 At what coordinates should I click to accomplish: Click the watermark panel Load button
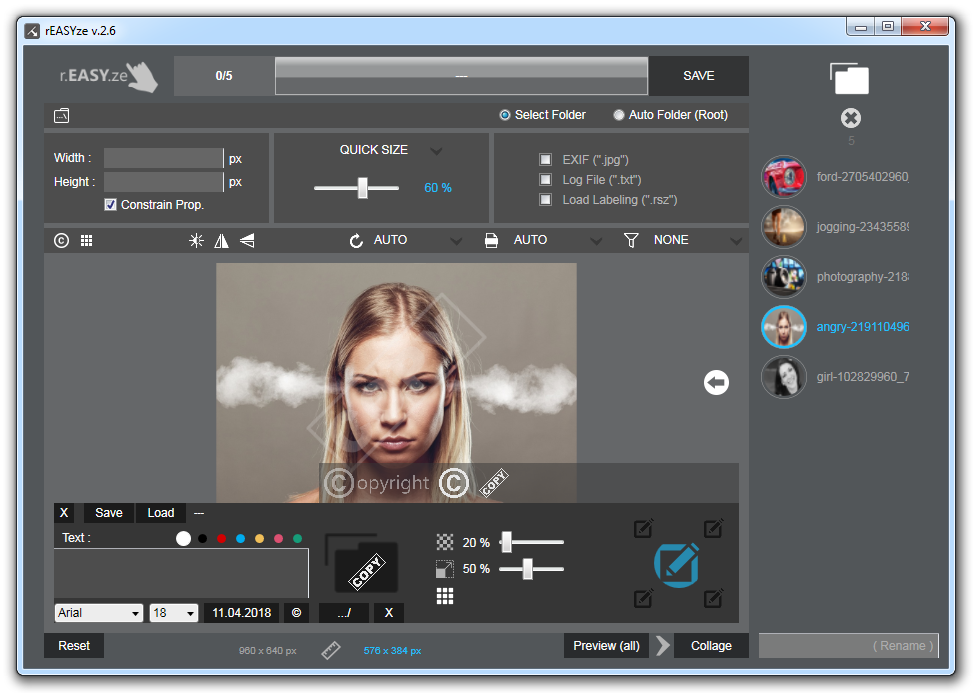(160, 513)
